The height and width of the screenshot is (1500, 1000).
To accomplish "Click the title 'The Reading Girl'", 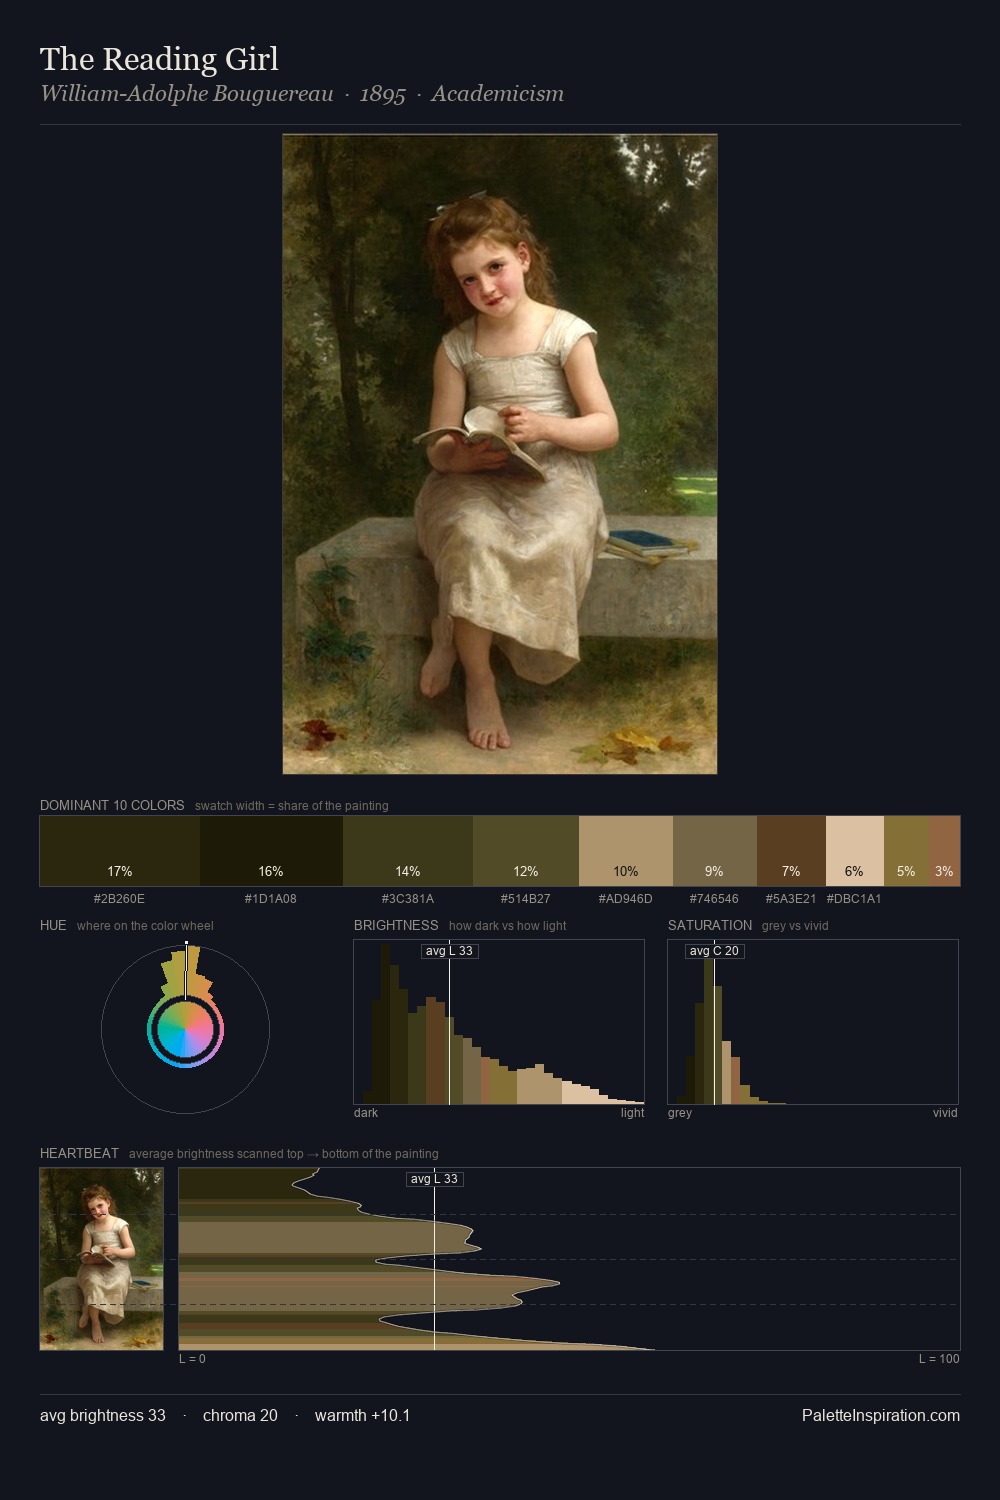I will point(159,59).
